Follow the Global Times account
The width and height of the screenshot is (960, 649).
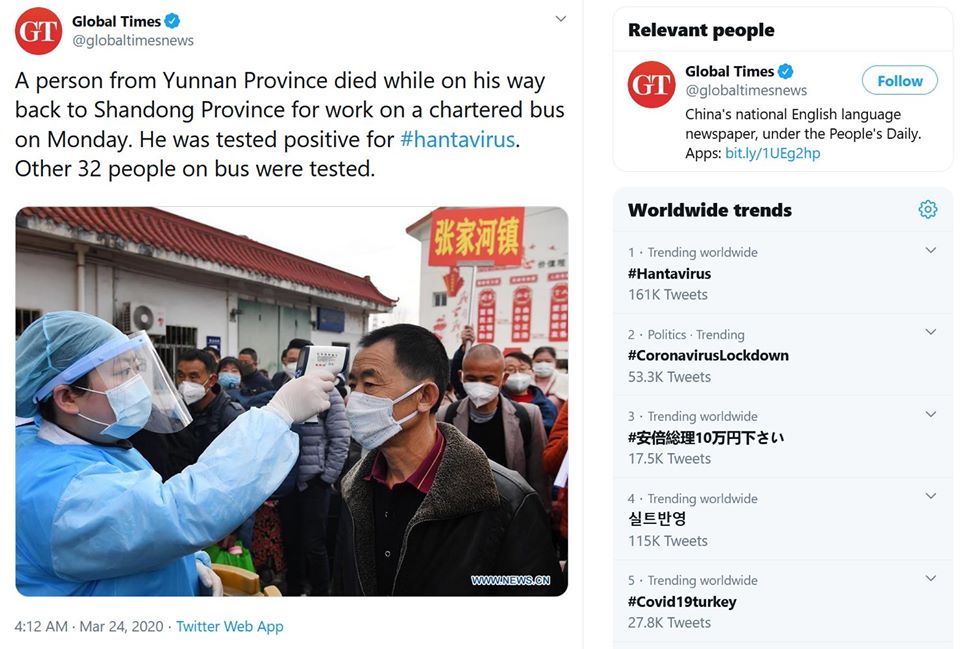click(x=899, y=81)
